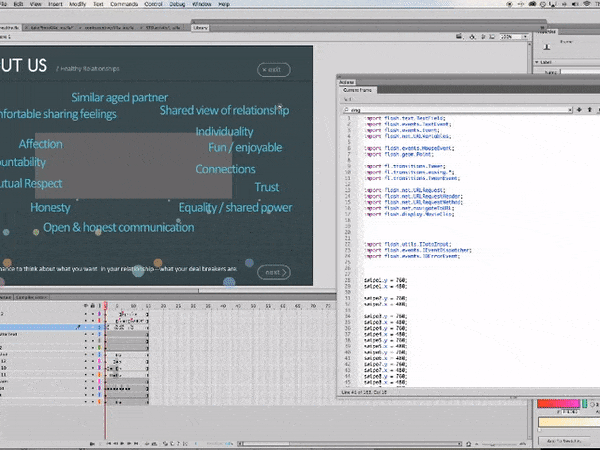Click the next button on stage

(x=274, y=271)
